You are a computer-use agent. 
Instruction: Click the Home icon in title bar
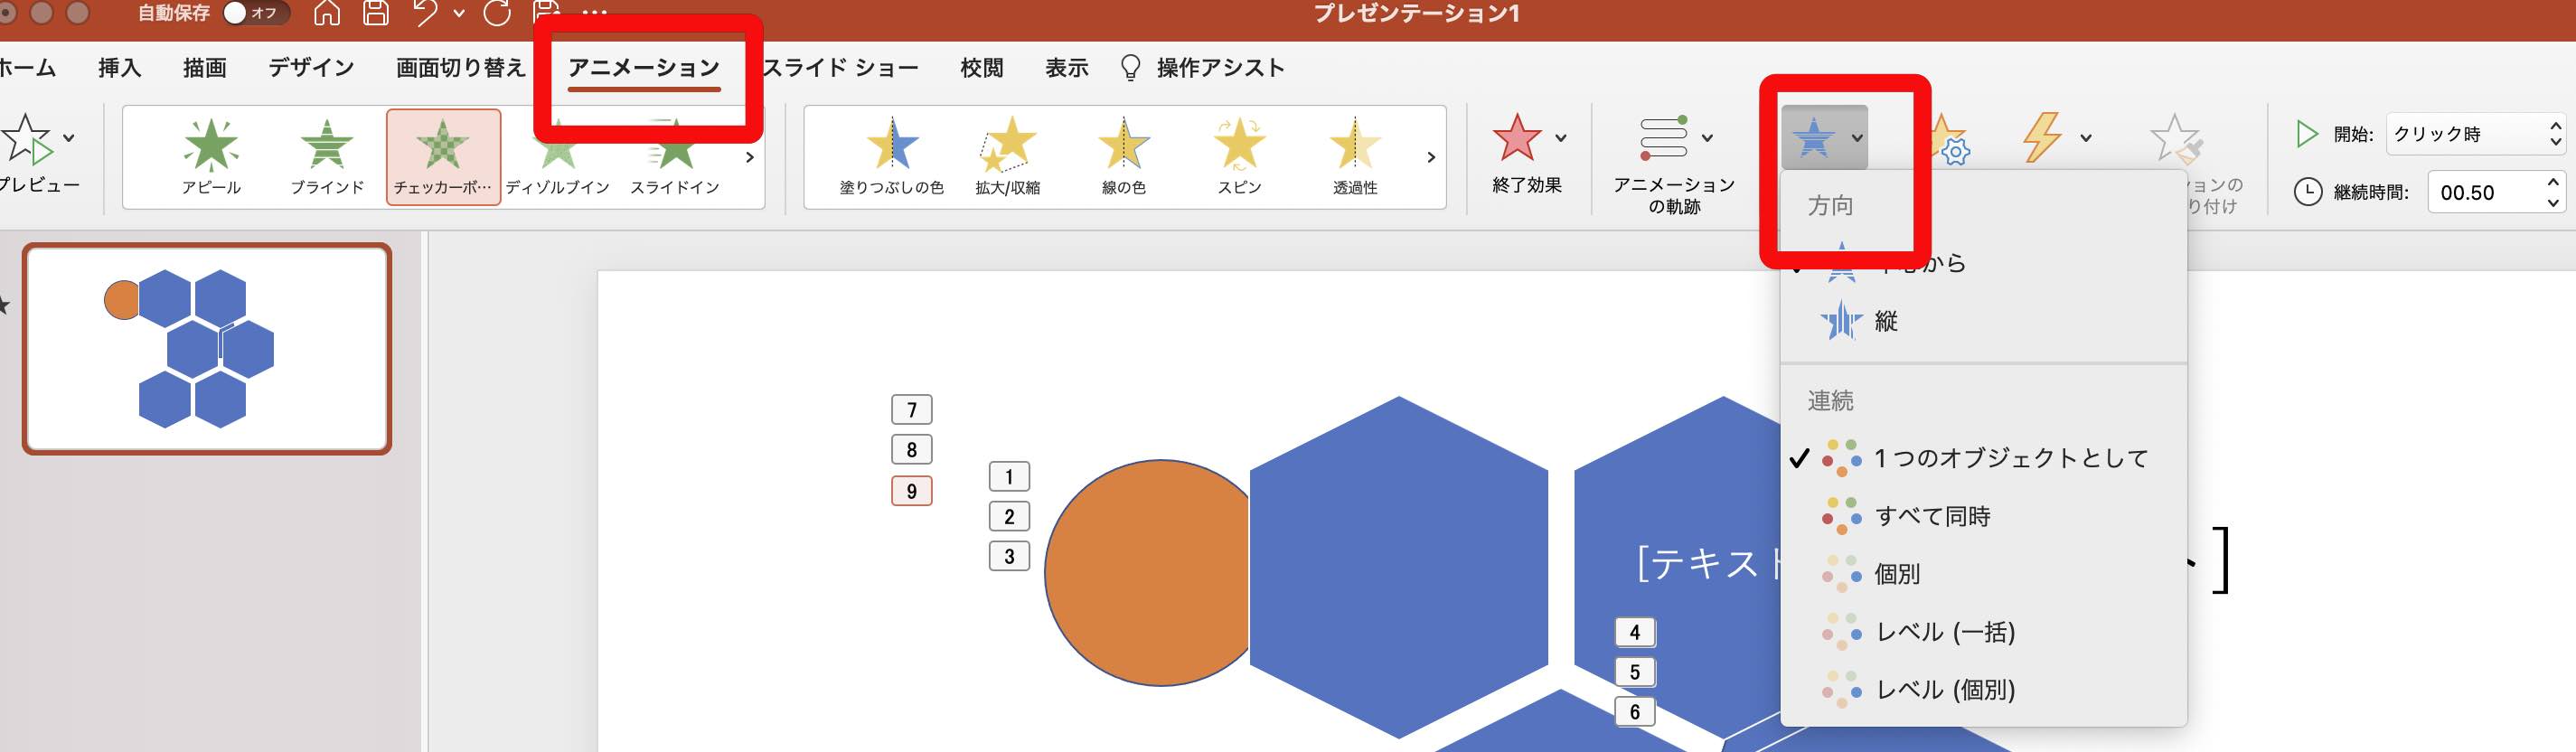click(x=327, y=13)
